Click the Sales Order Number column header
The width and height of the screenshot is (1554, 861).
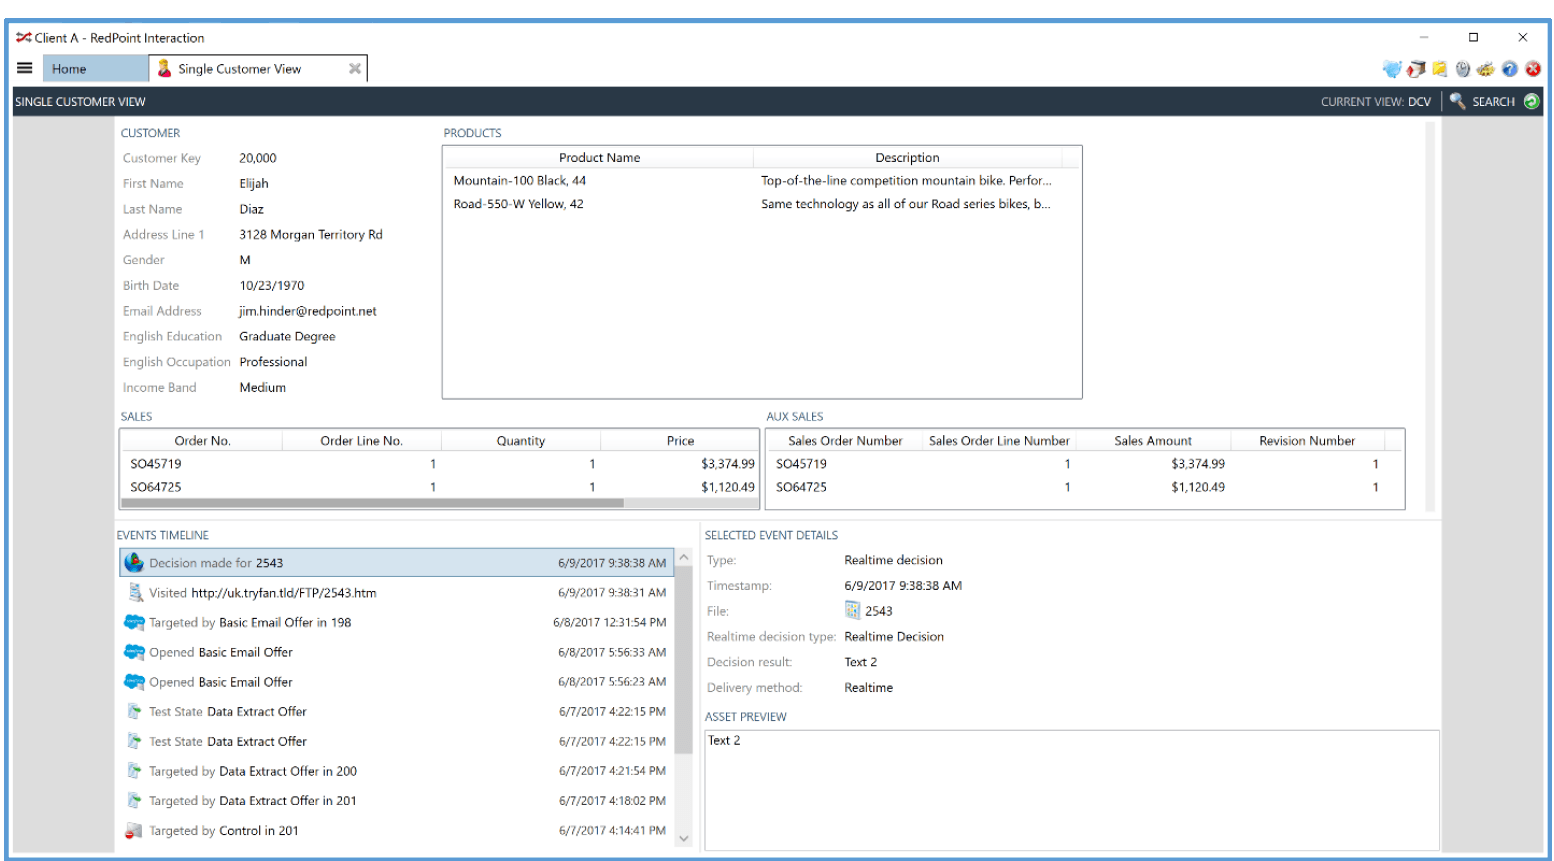click(845, 440)
